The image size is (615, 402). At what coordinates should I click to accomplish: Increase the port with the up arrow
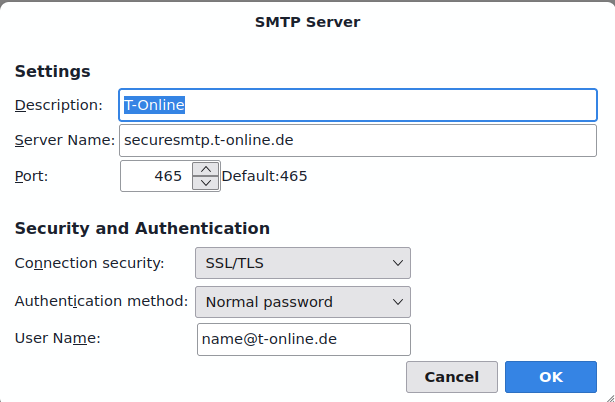[x=206, y=169]
